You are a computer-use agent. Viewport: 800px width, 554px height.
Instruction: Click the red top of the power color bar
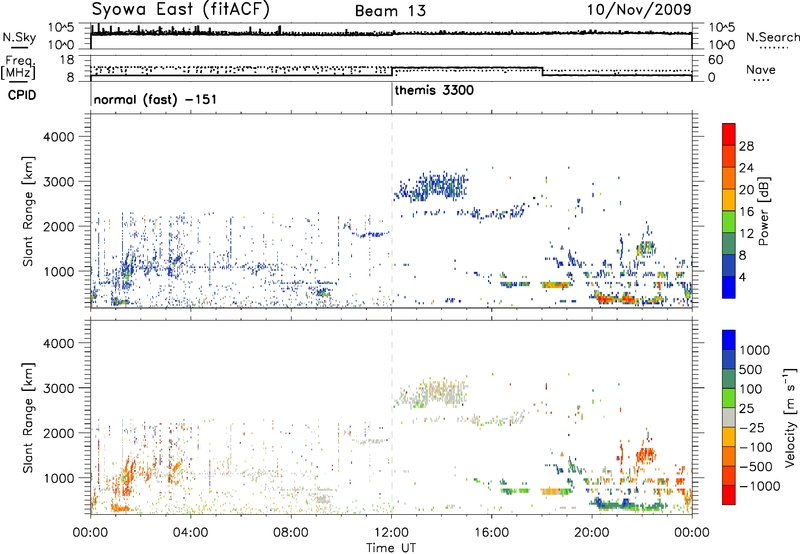tap(729, 133)
